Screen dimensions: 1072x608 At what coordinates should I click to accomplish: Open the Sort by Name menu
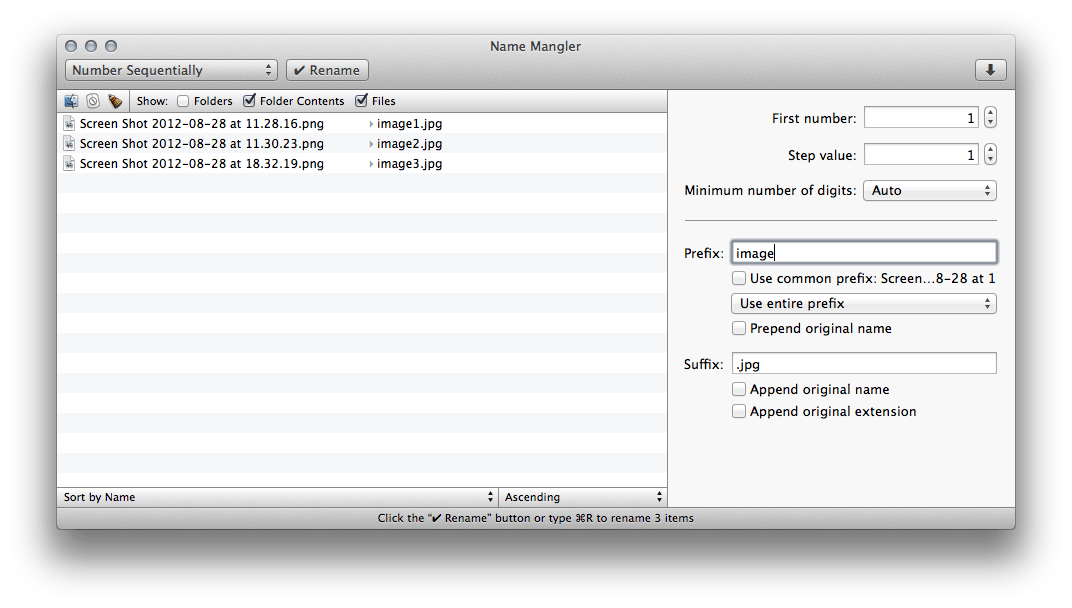point(278,497)
